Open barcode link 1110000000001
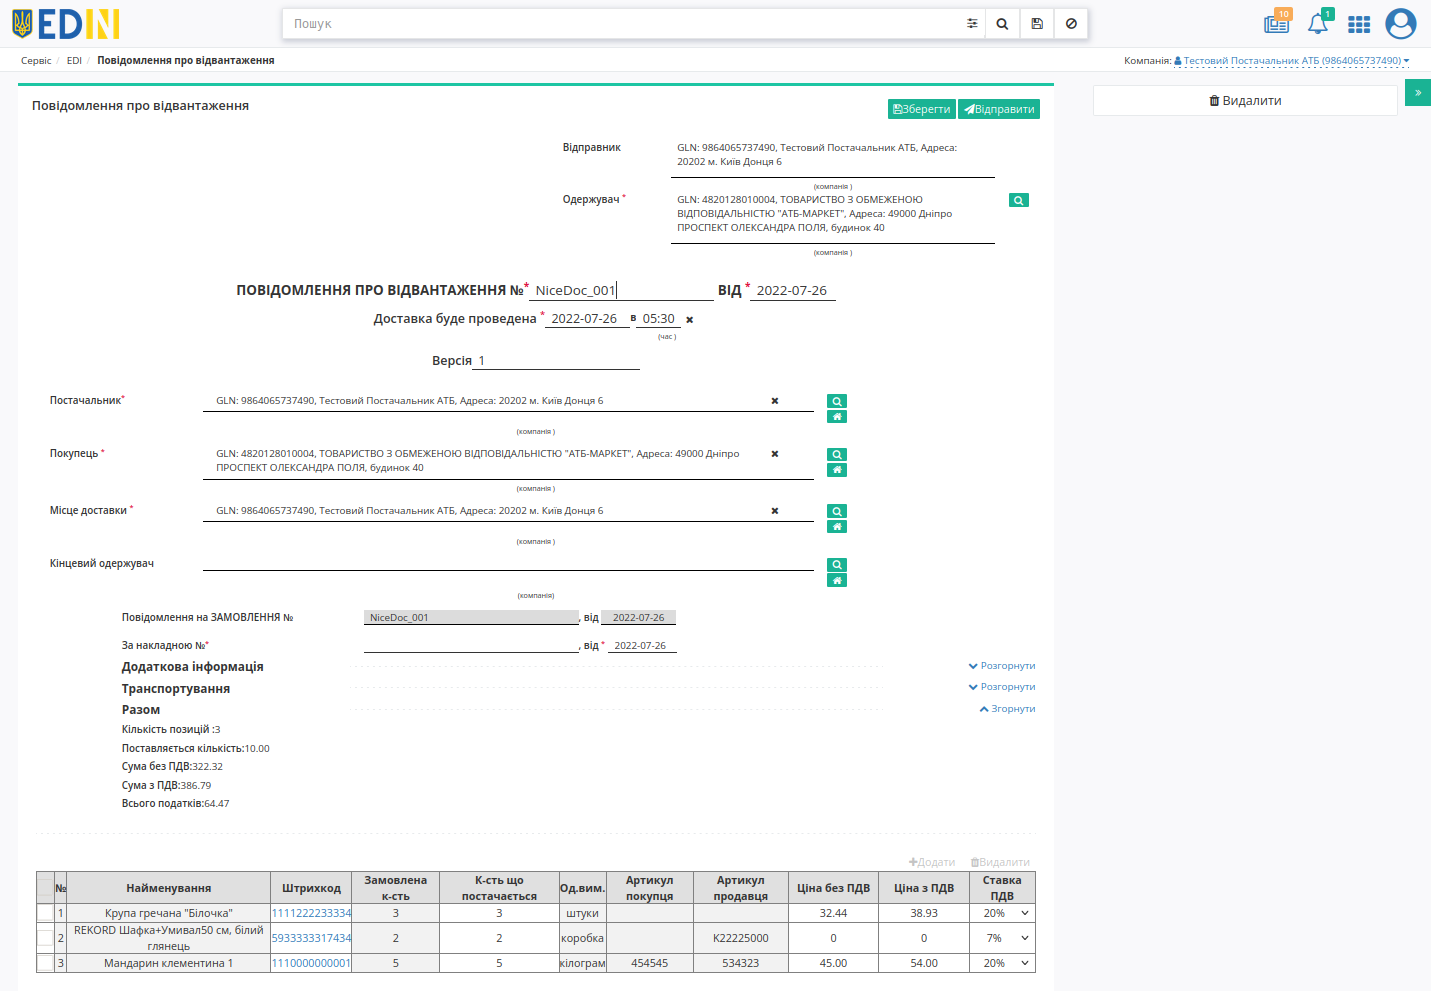The width and height of the screenshot is (1431, 991). click(x=311, y=963)
